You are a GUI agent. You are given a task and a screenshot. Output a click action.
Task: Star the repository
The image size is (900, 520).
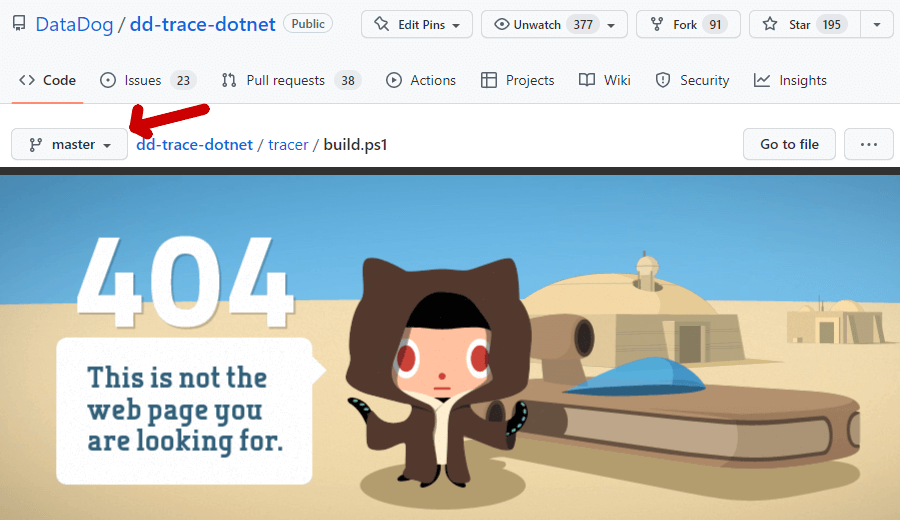805,24
